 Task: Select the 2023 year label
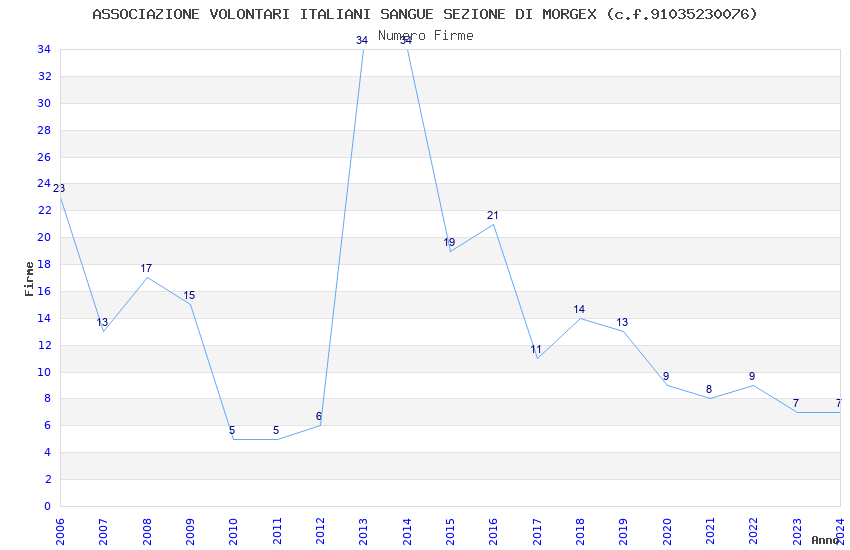pyautogui.click(x=797, y=531)
